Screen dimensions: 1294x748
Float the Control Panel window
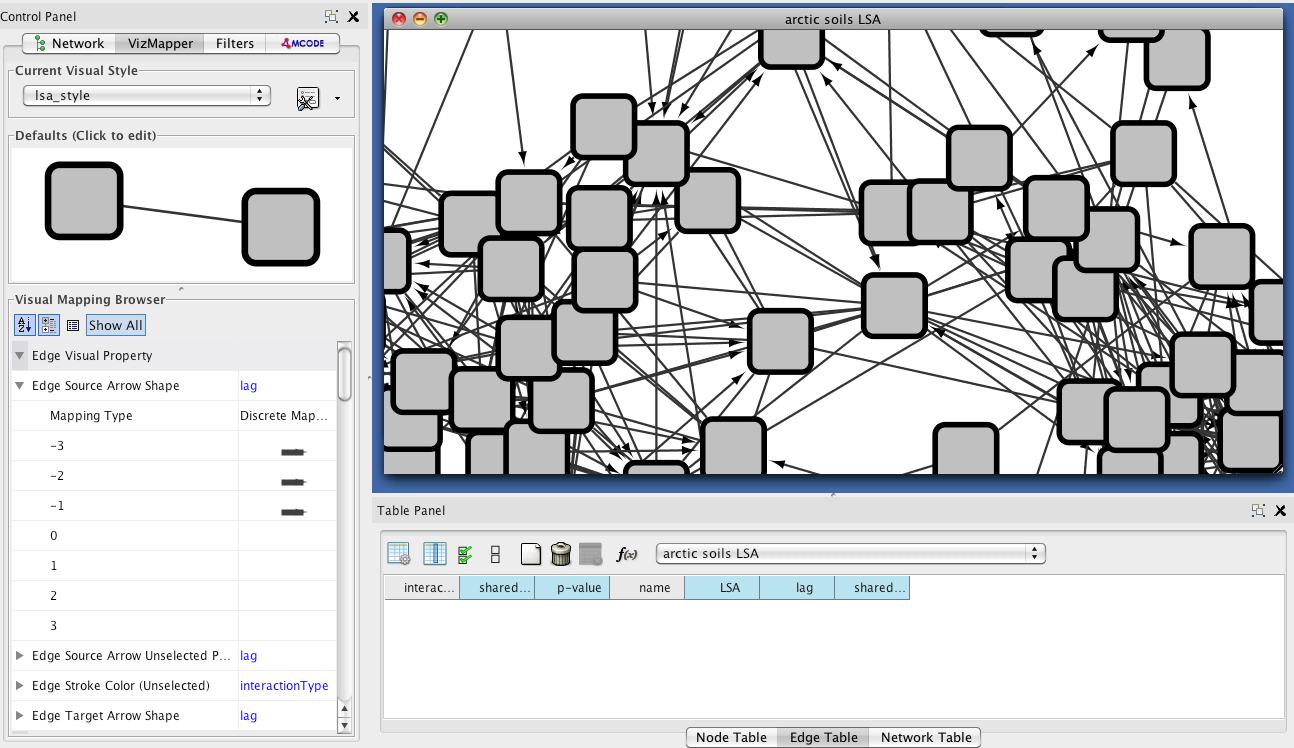pyautogui.click(x=331, y=17)
